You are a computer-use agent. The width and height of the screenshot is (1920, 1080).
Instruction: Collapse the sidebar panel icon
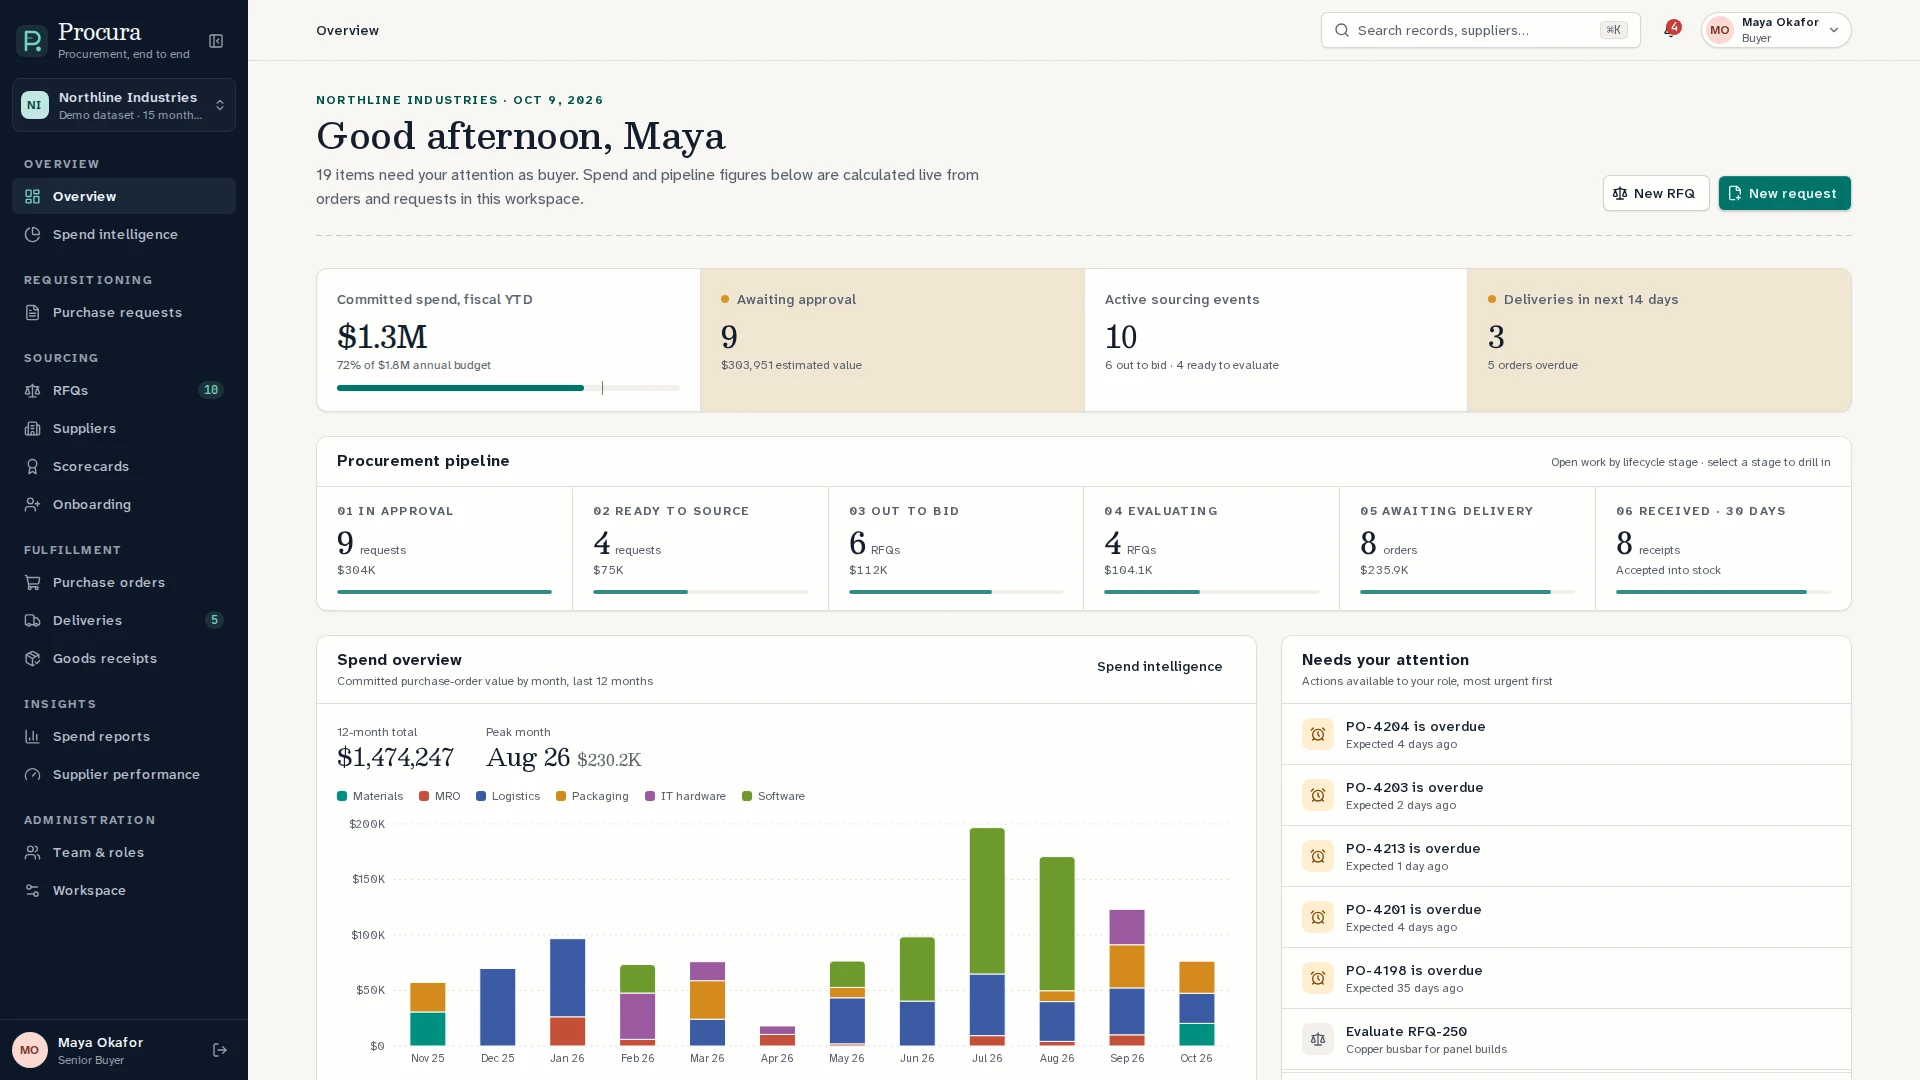[x=216, y=41]
